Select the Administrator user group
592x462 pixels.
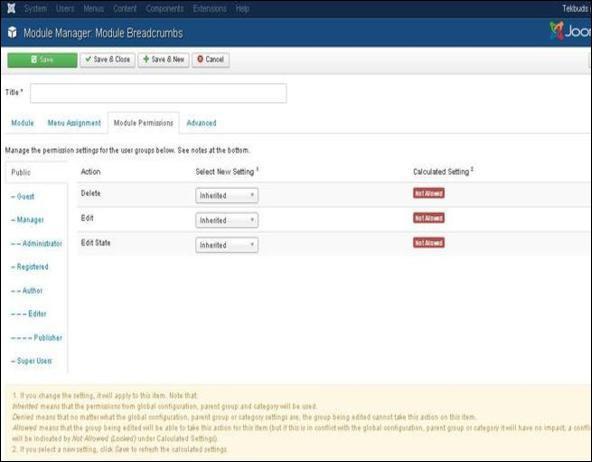tap(37, 243)
